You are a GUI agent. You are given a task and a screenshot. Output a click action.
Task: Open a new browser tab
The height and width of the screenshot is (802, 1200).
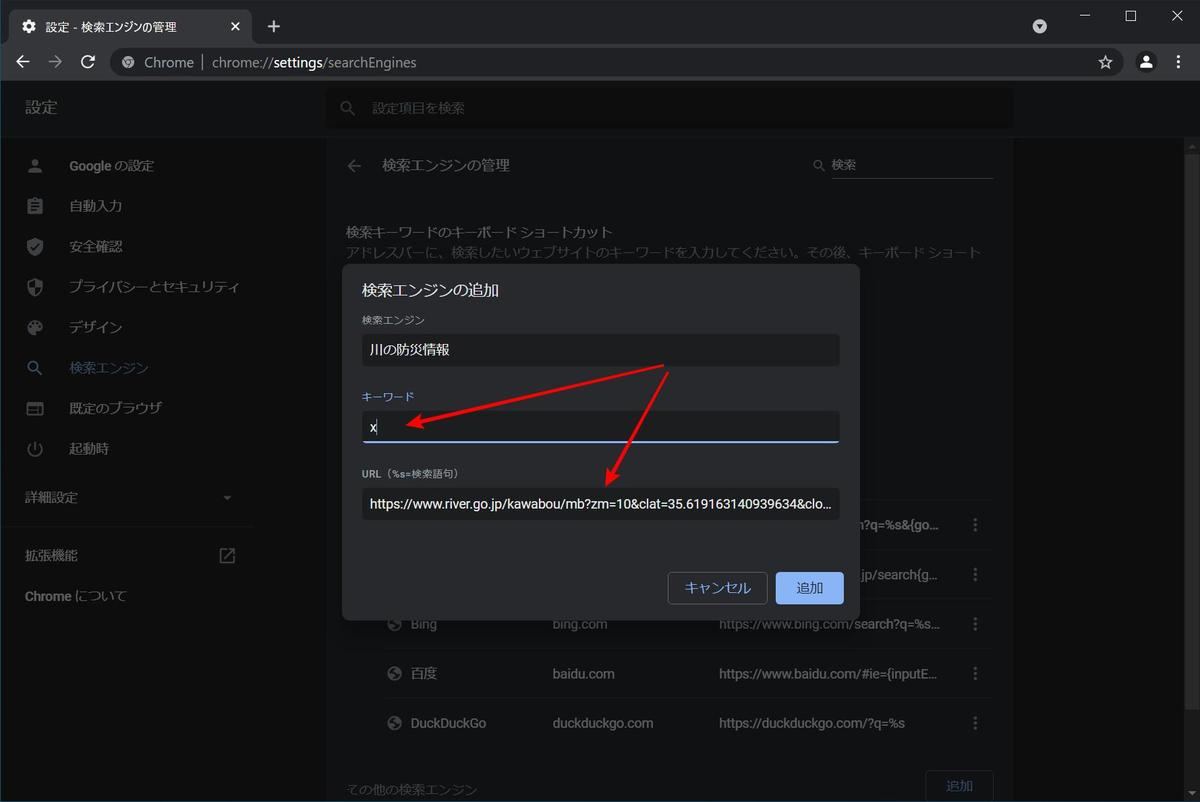click(x=273, y=26)
